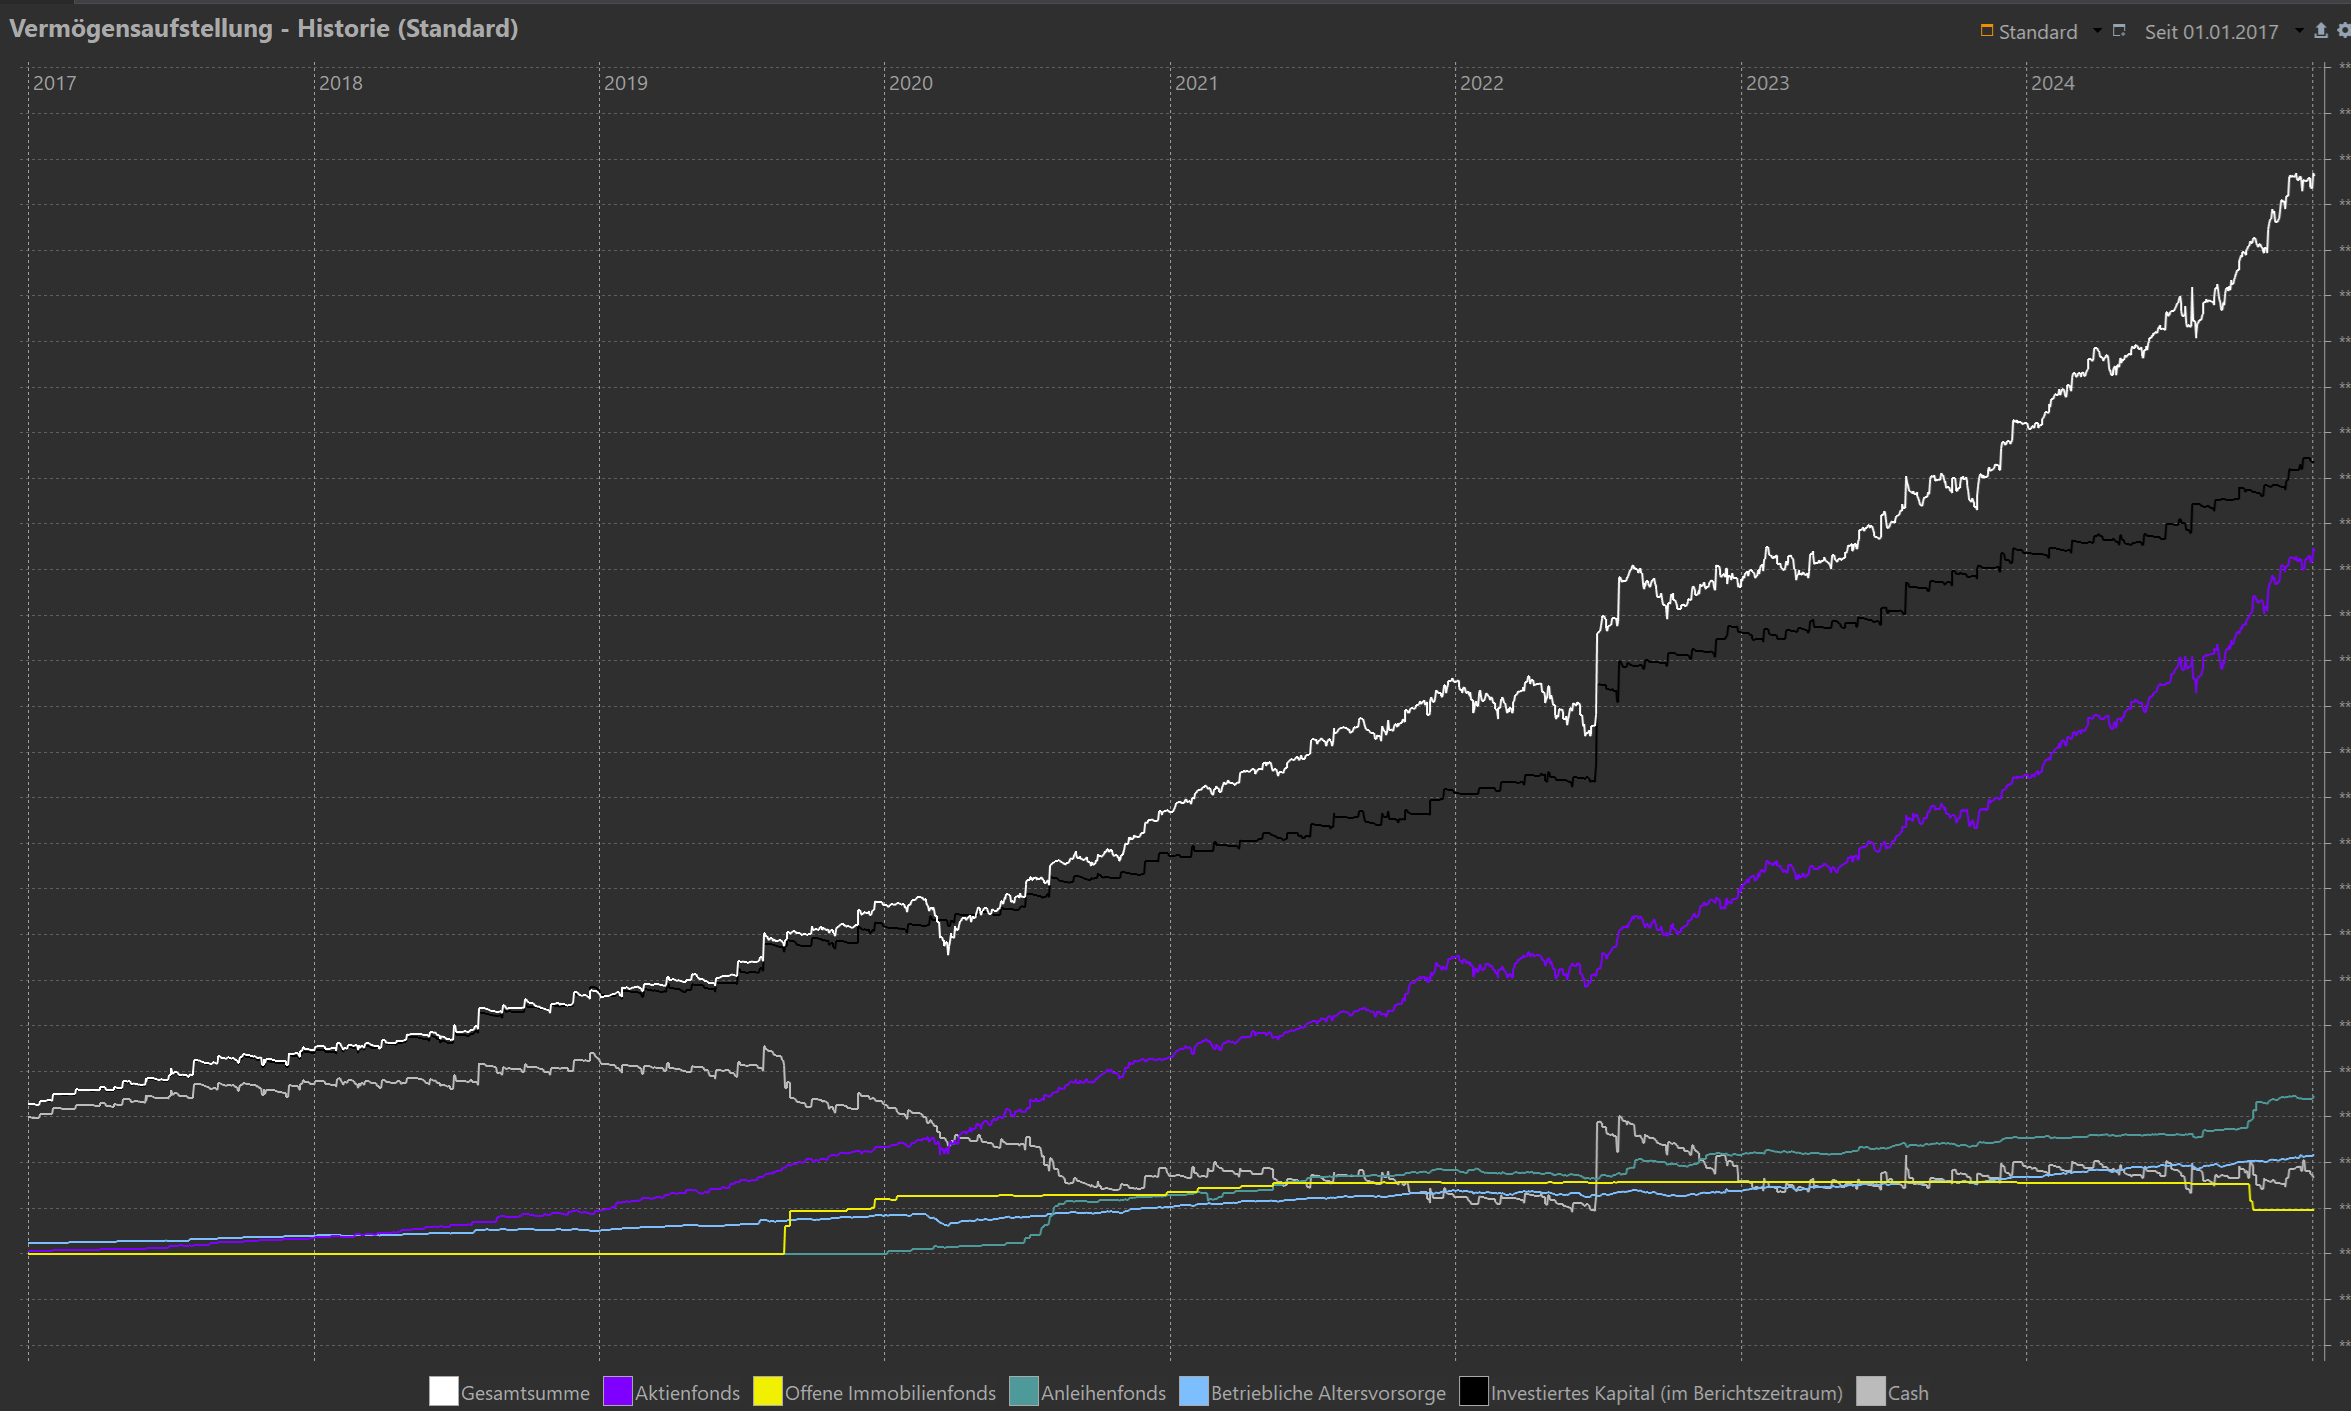Image resolution: width=2351 pixels, height=1411 pixels.
Task: Click orange Standard view icon
Action: 1987,31
